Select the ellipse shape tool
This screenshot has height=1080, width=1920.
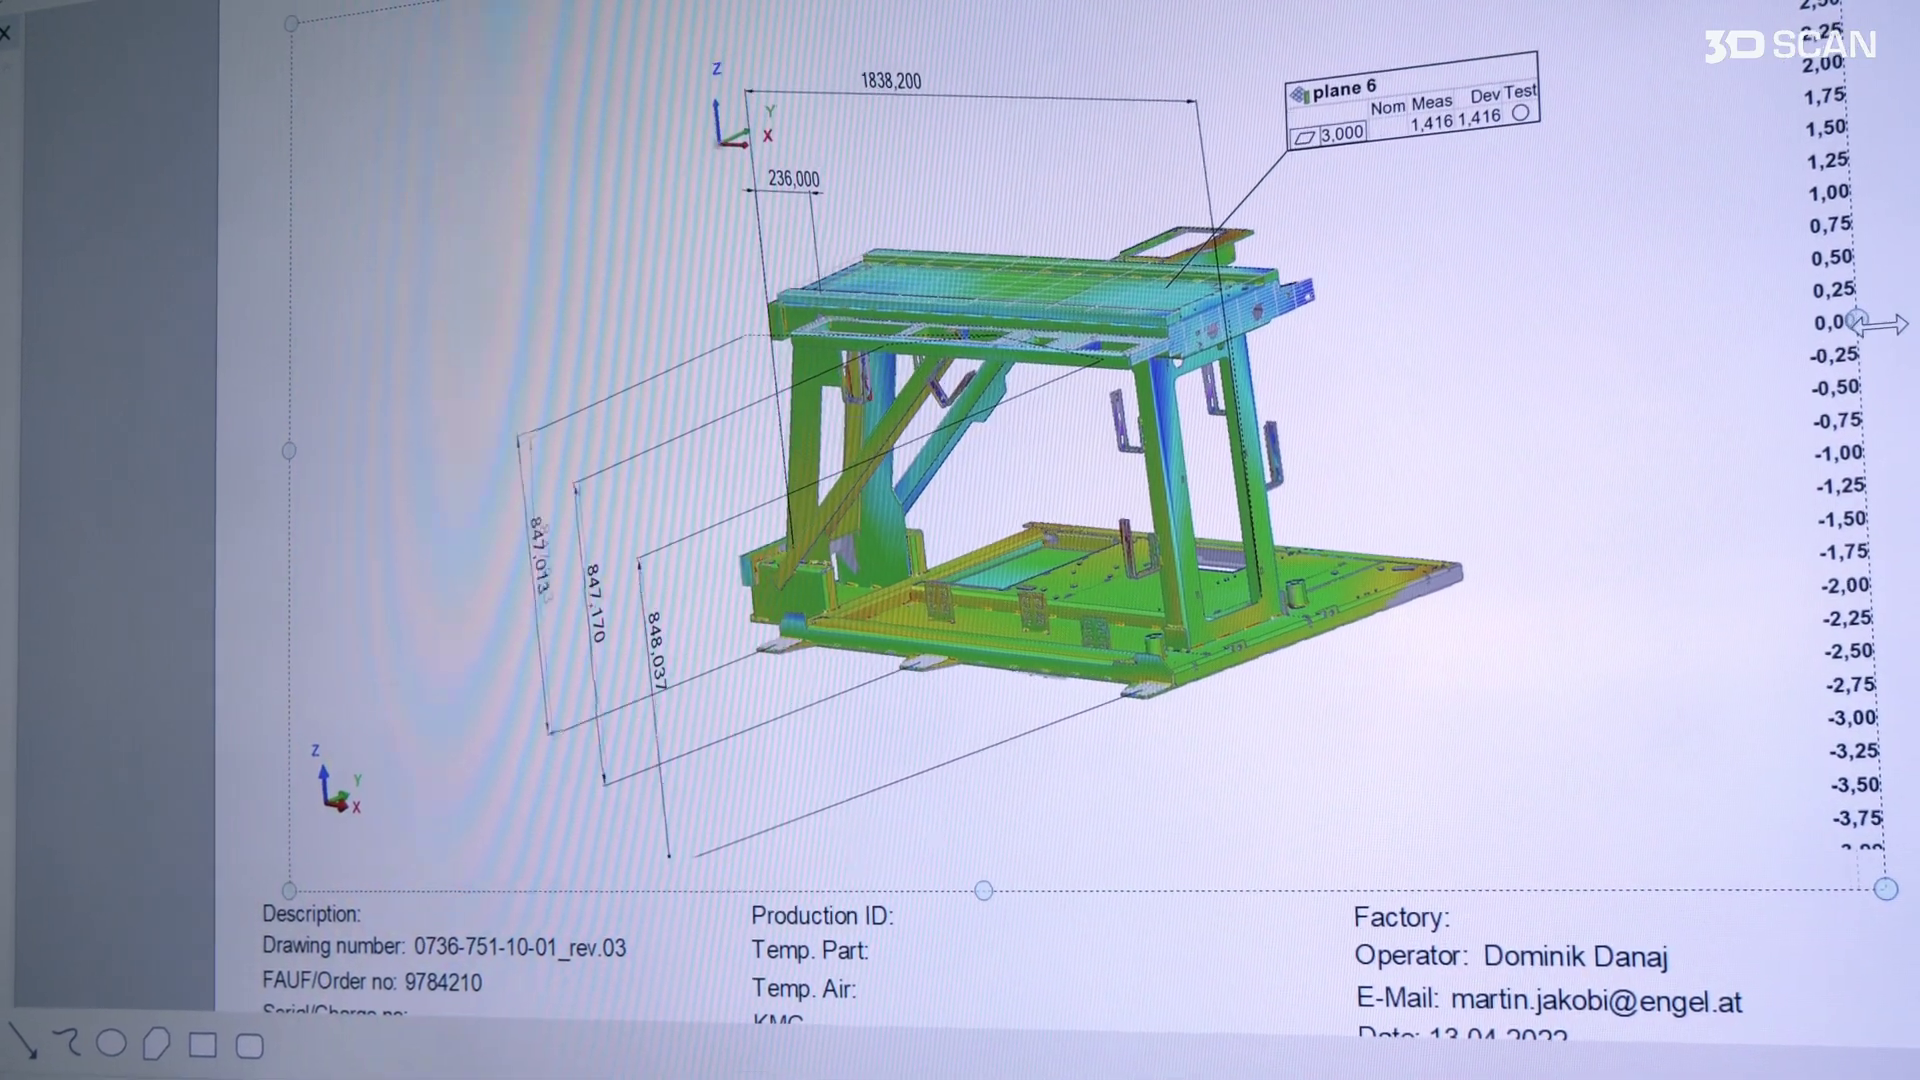coord(111,1043)
